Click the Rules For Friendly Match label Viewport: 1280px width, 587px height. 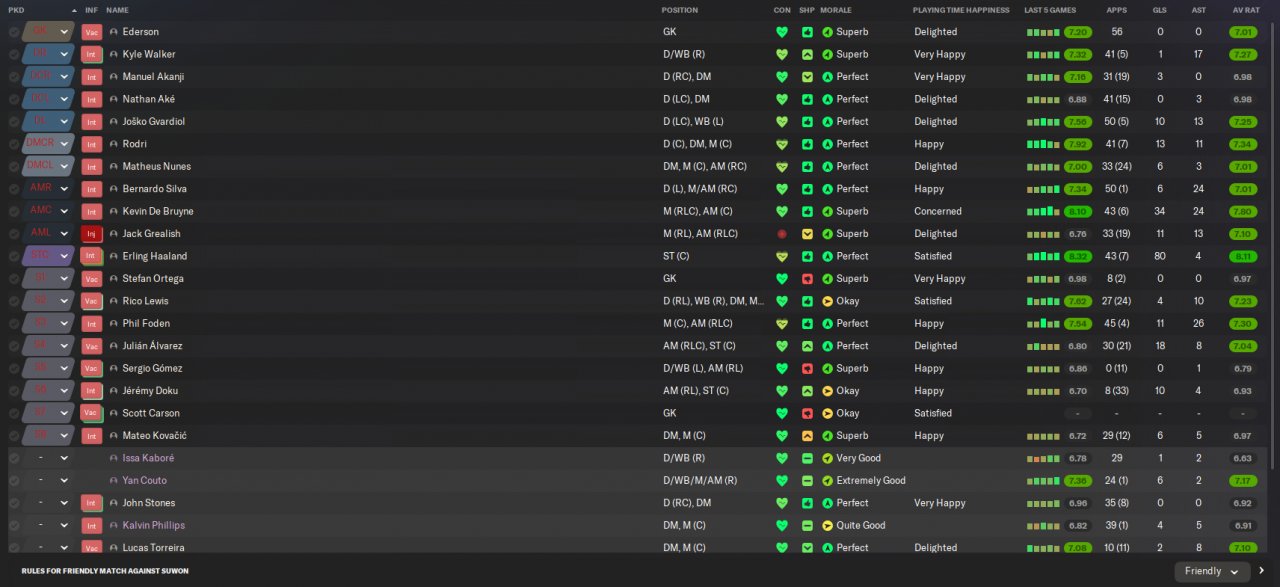coord(105,571)
